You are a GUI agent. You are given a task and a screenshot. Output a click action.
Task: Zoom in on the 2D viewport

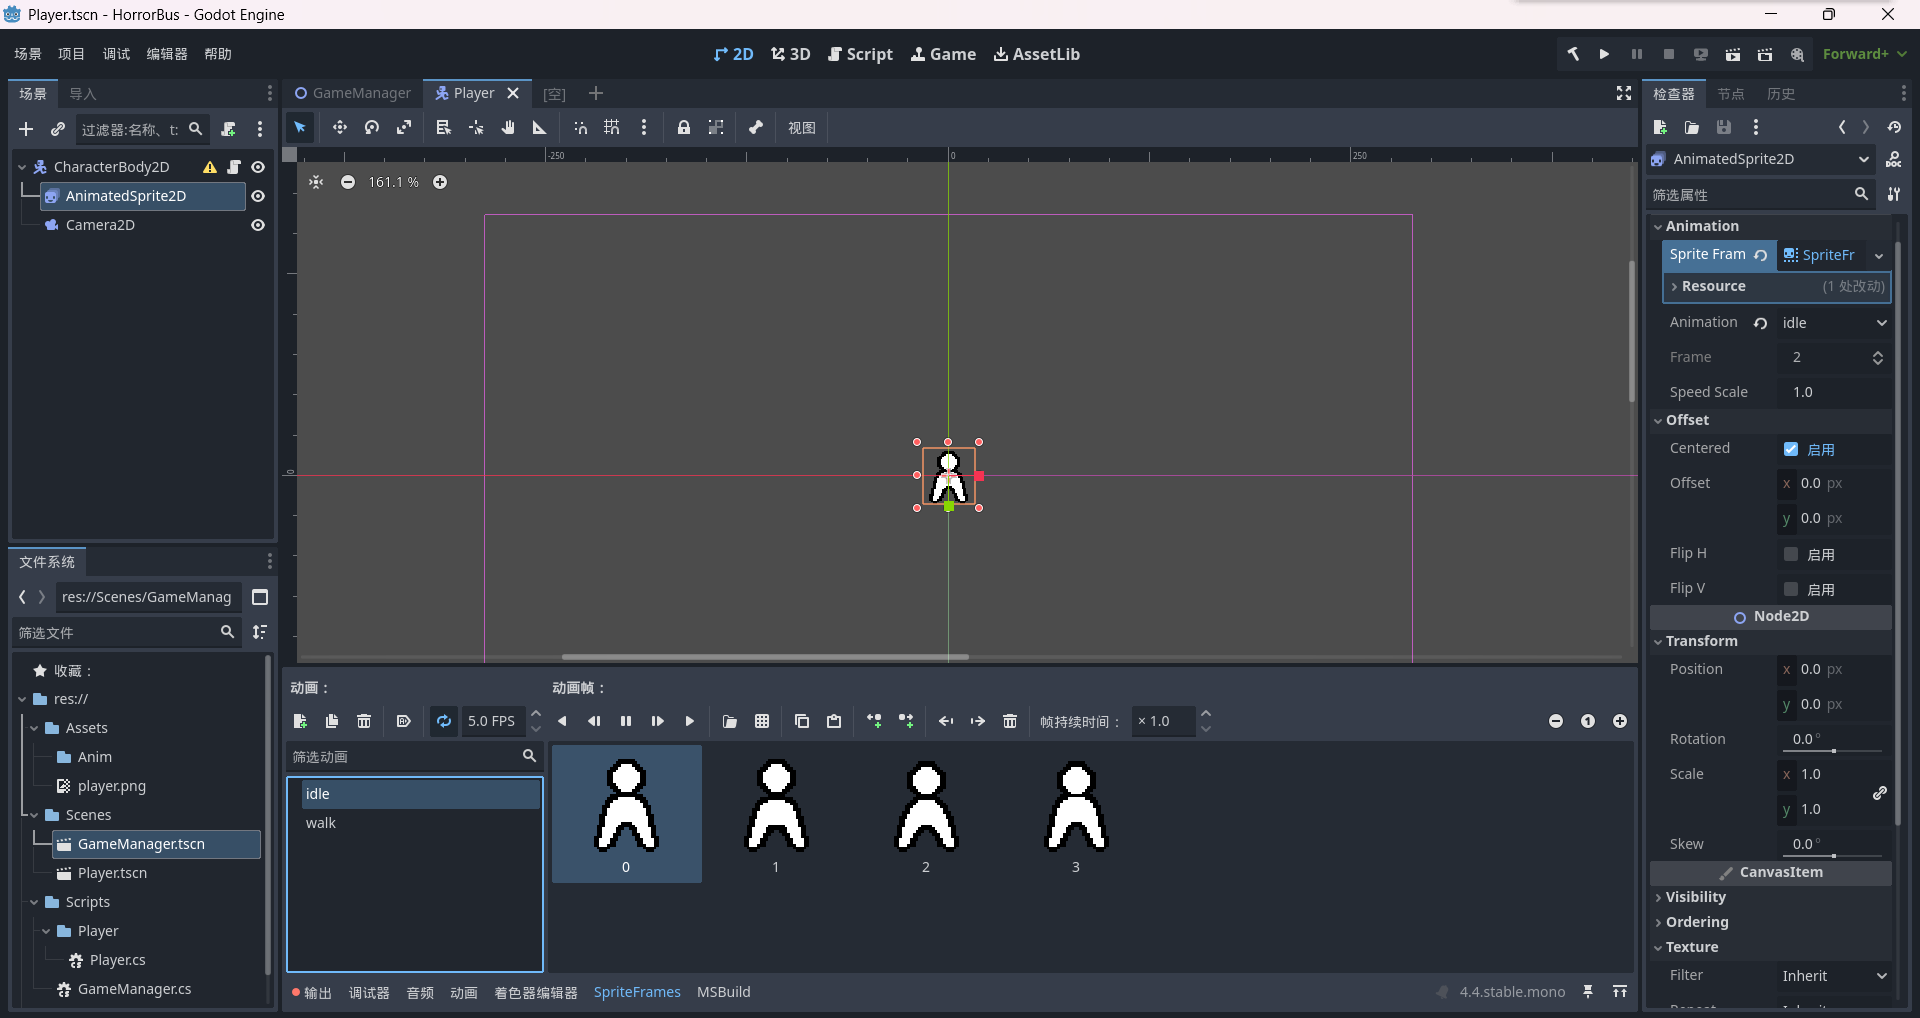(x=440, y=182)
